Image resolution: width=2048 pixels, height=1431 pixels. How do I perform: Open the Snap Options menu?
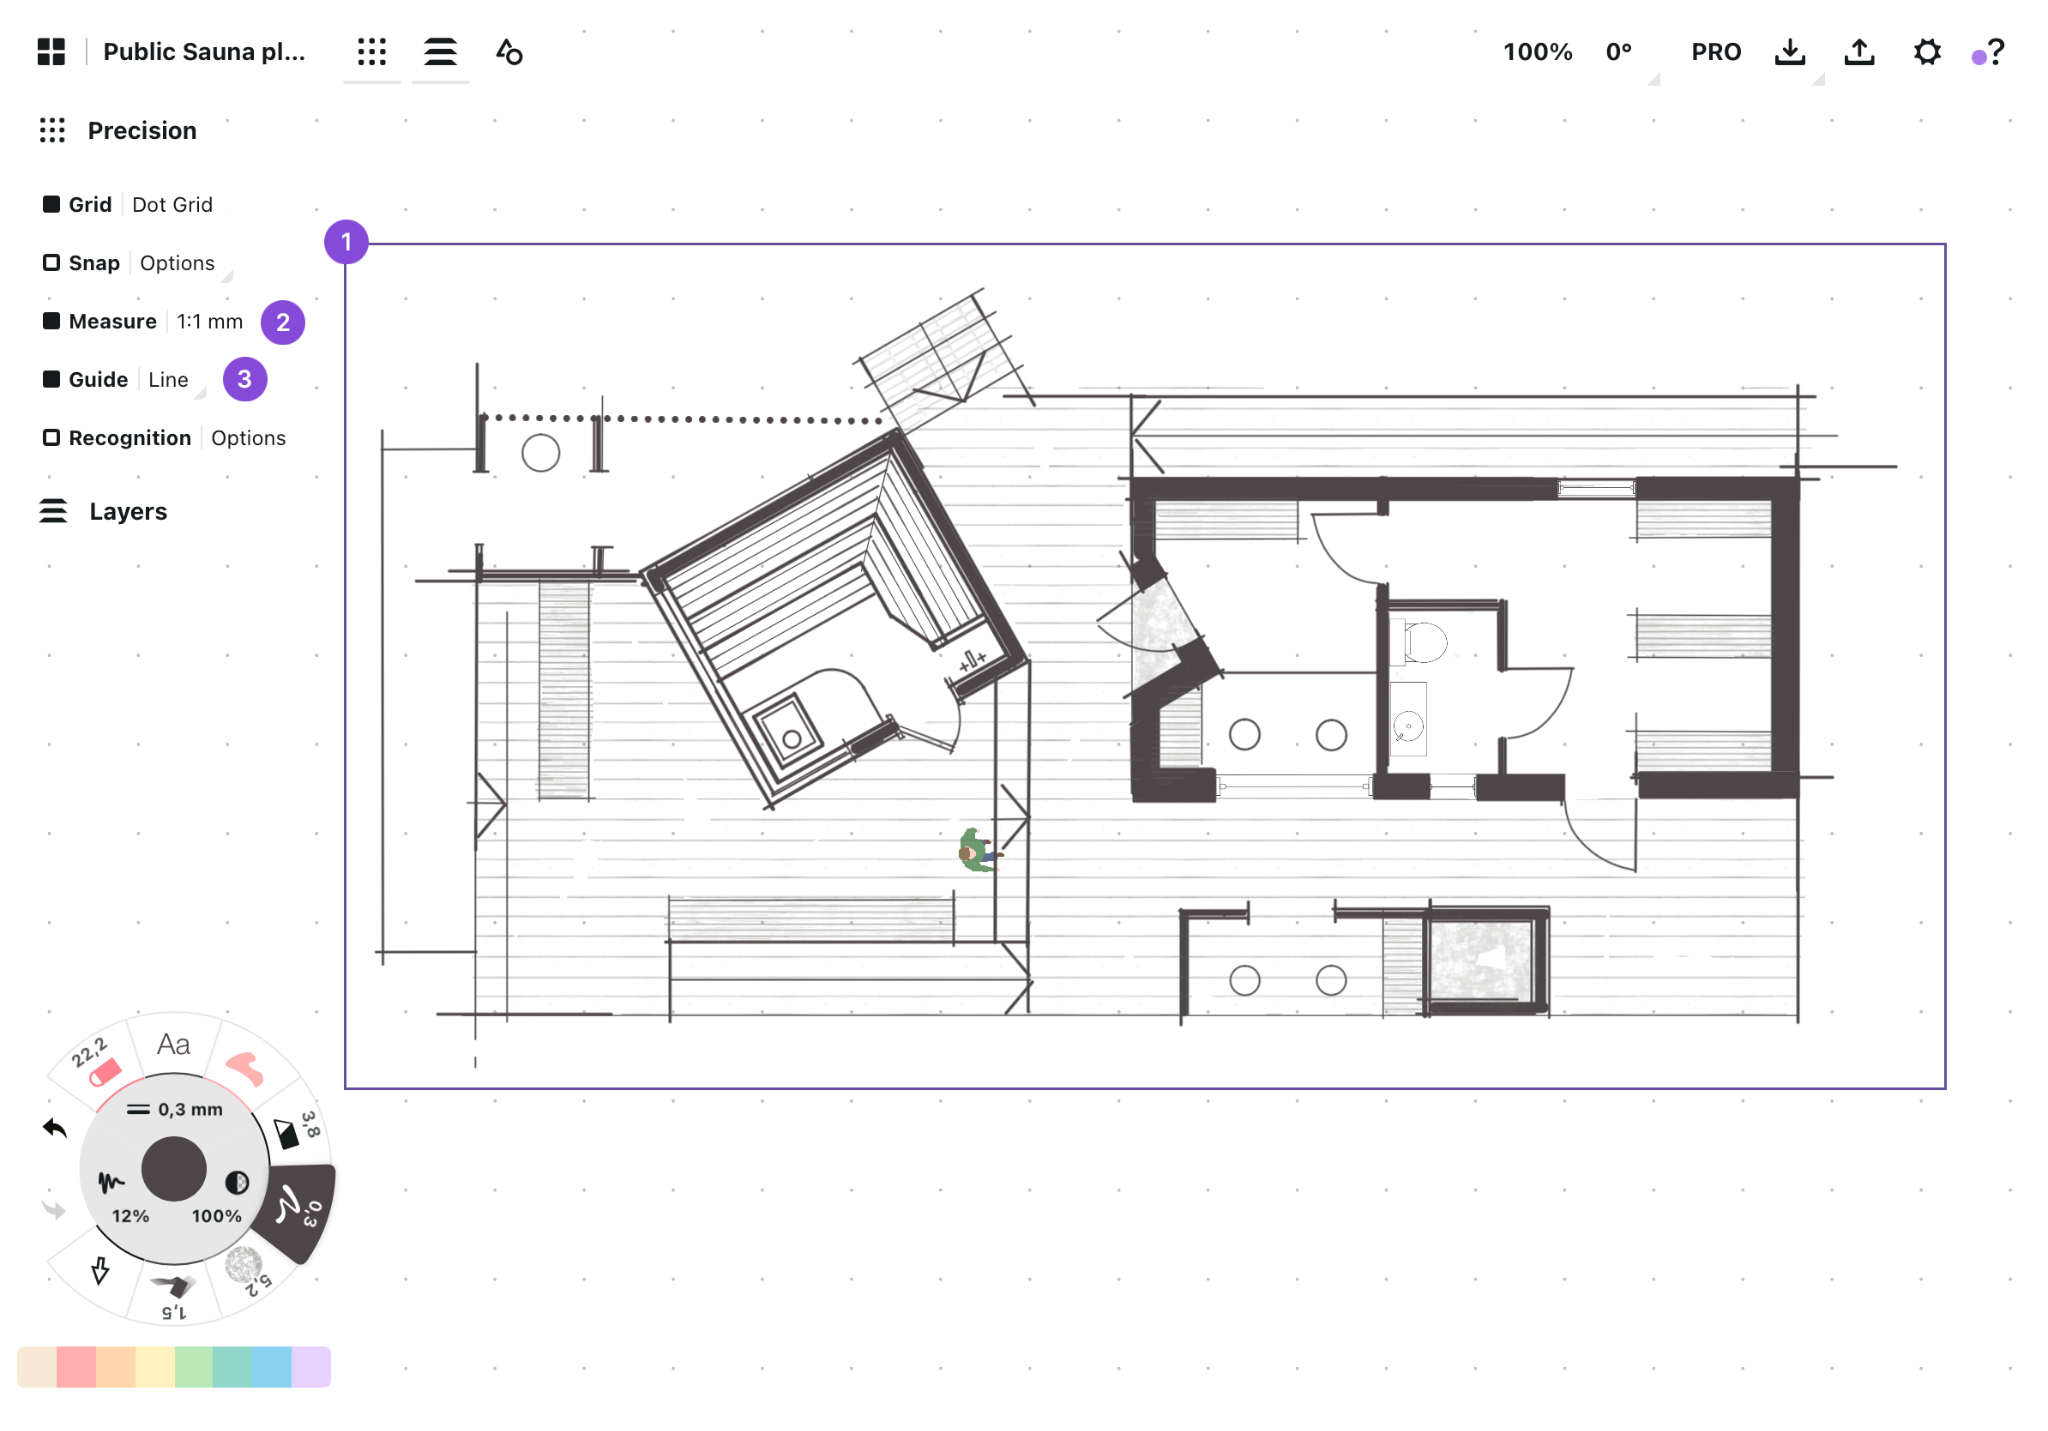177,262
